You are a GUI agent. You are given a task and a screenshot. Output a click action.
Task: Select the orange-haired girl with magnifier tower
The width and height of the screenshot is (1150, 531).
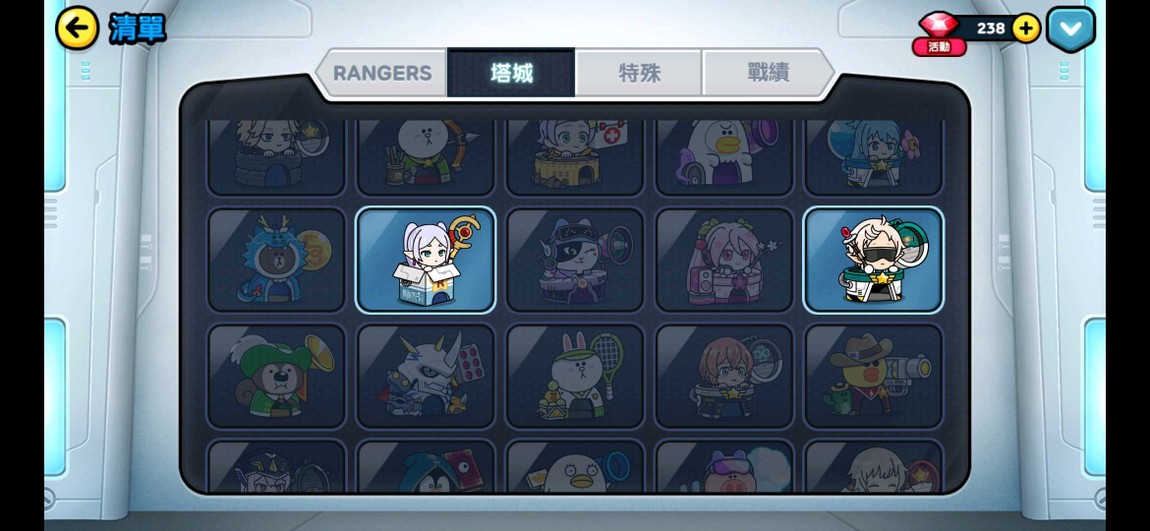click(725, 376)
